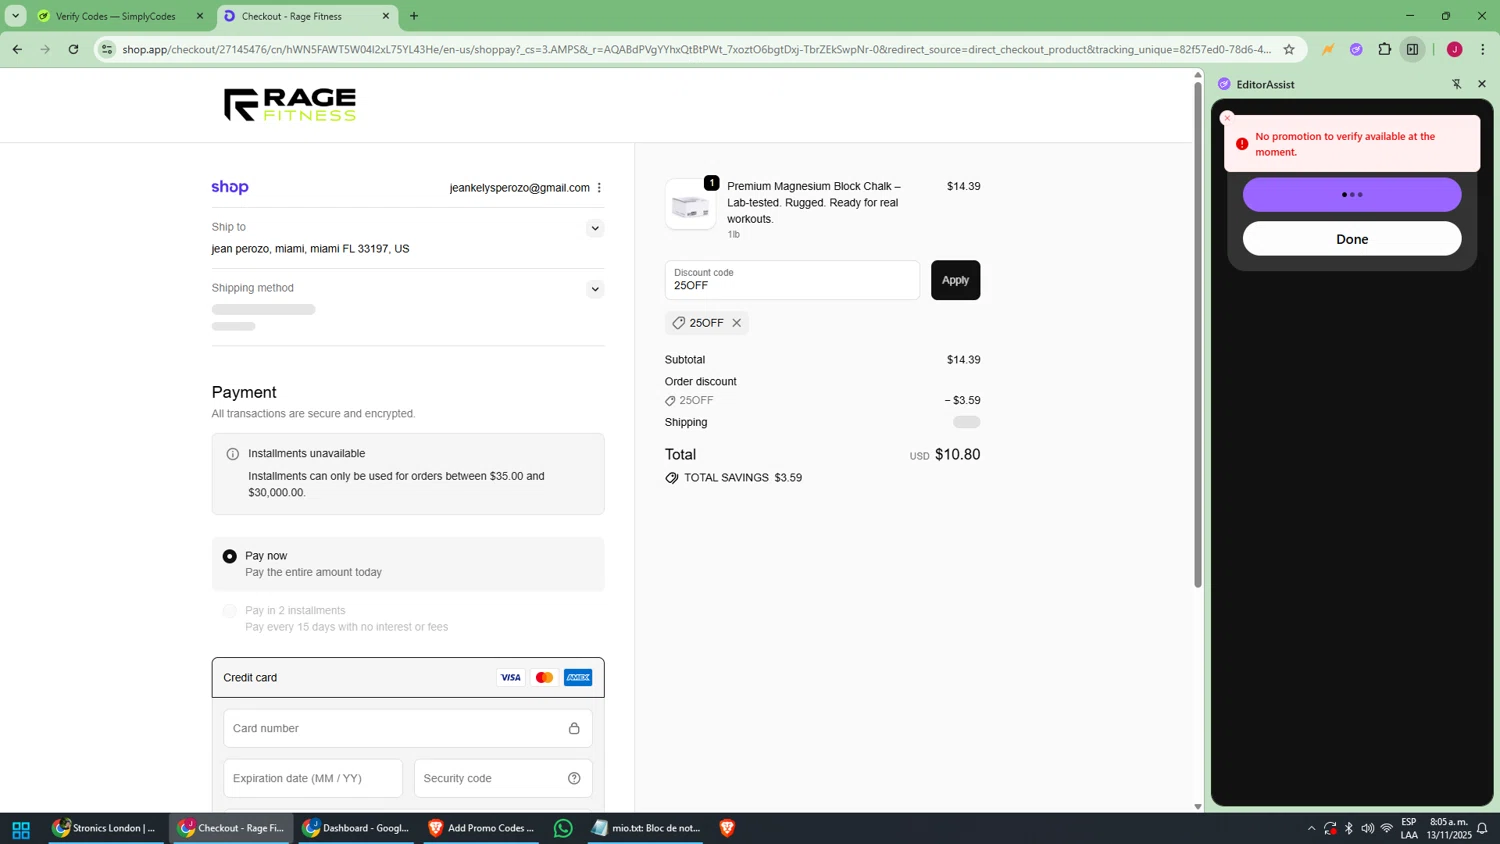
Task: Open Add Promo Codes taskbar window
Action: 482,828
